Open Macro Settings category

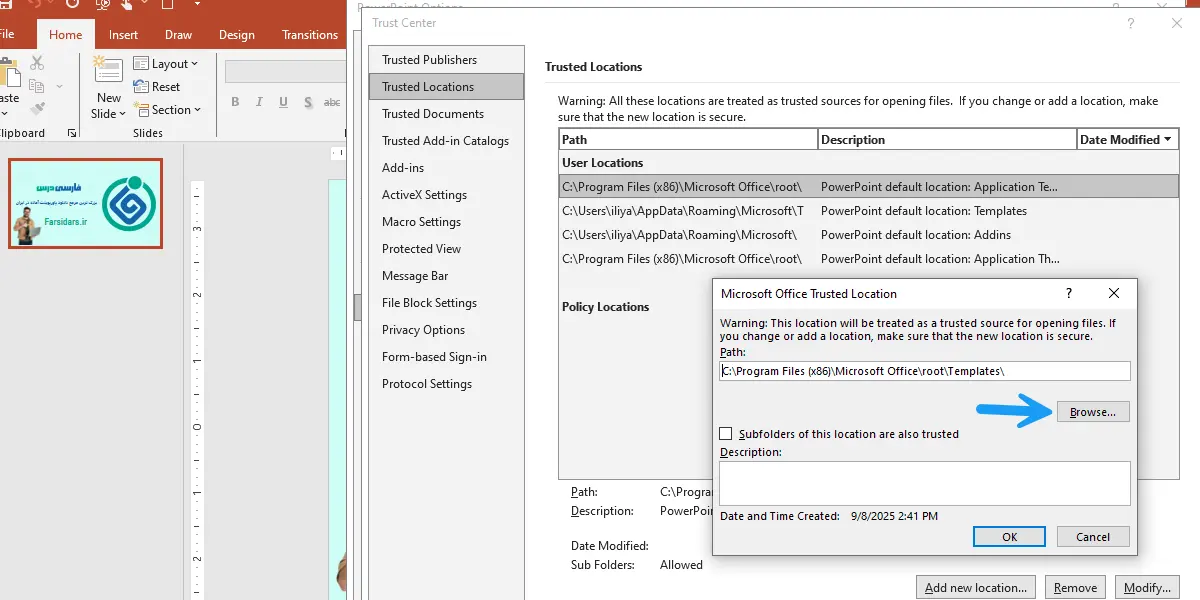[446, 222]
